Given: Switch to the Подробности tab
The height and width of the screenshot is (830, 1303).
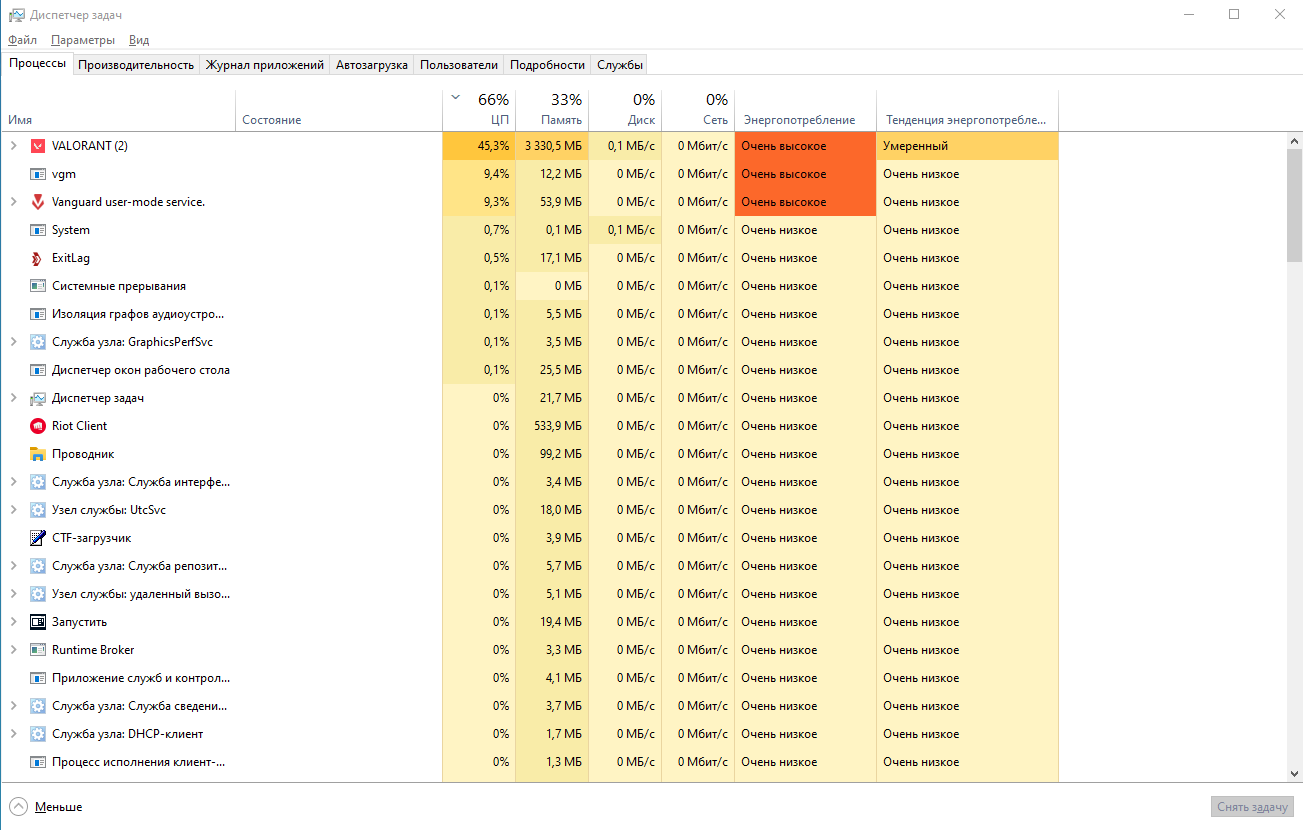Looking at the screenshot, I should point(547,65).
